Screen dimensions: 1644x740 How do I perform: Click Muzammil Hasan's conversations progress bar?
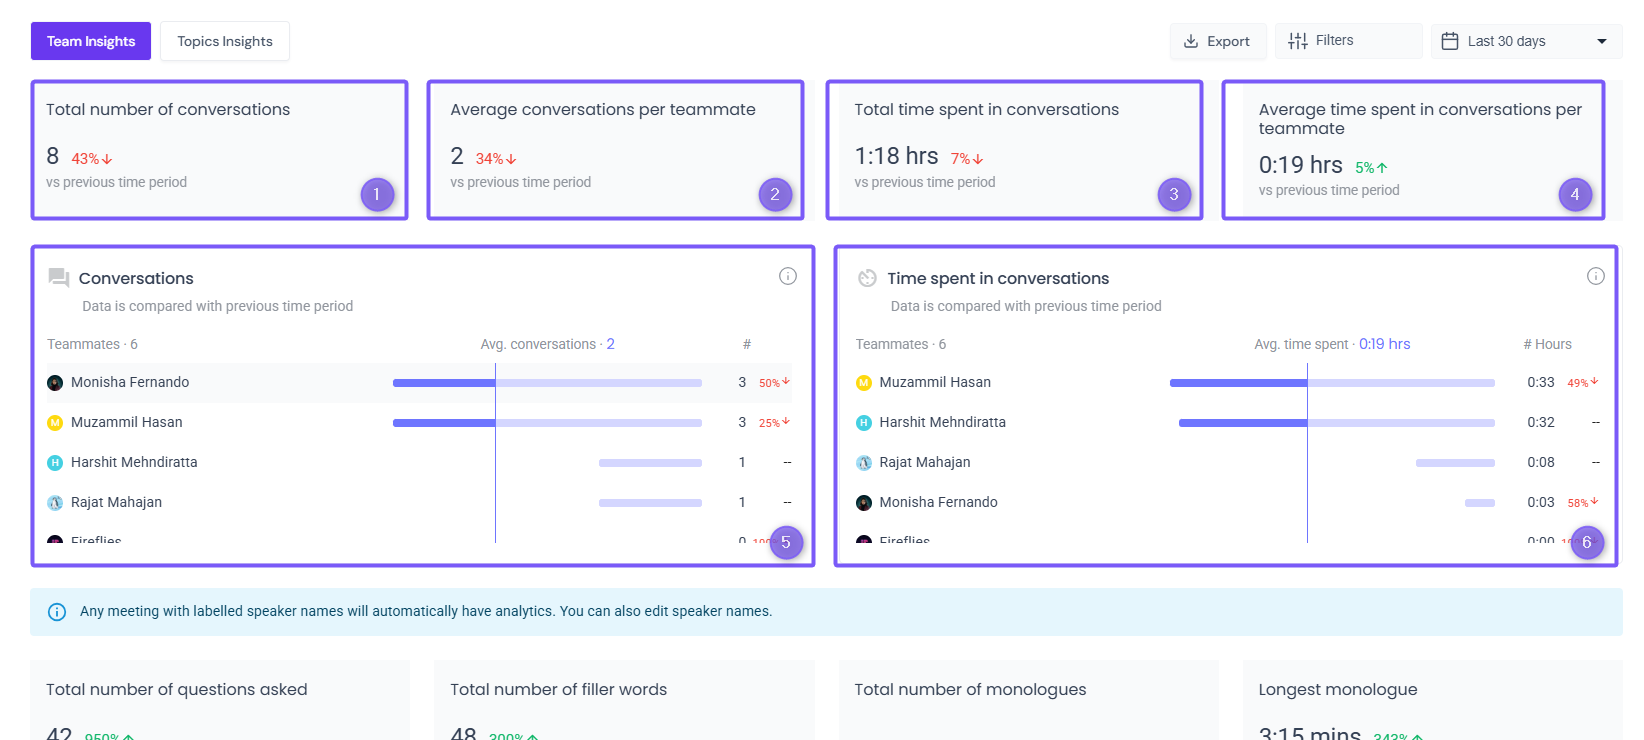click(547, 423)
